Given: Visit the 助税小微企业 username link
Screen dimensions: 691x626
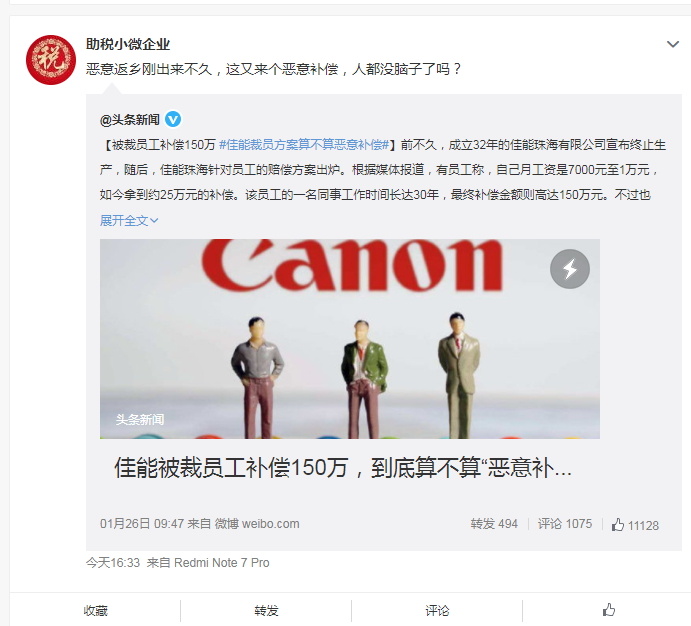Looking at the screenshot, I should point(128,44).
